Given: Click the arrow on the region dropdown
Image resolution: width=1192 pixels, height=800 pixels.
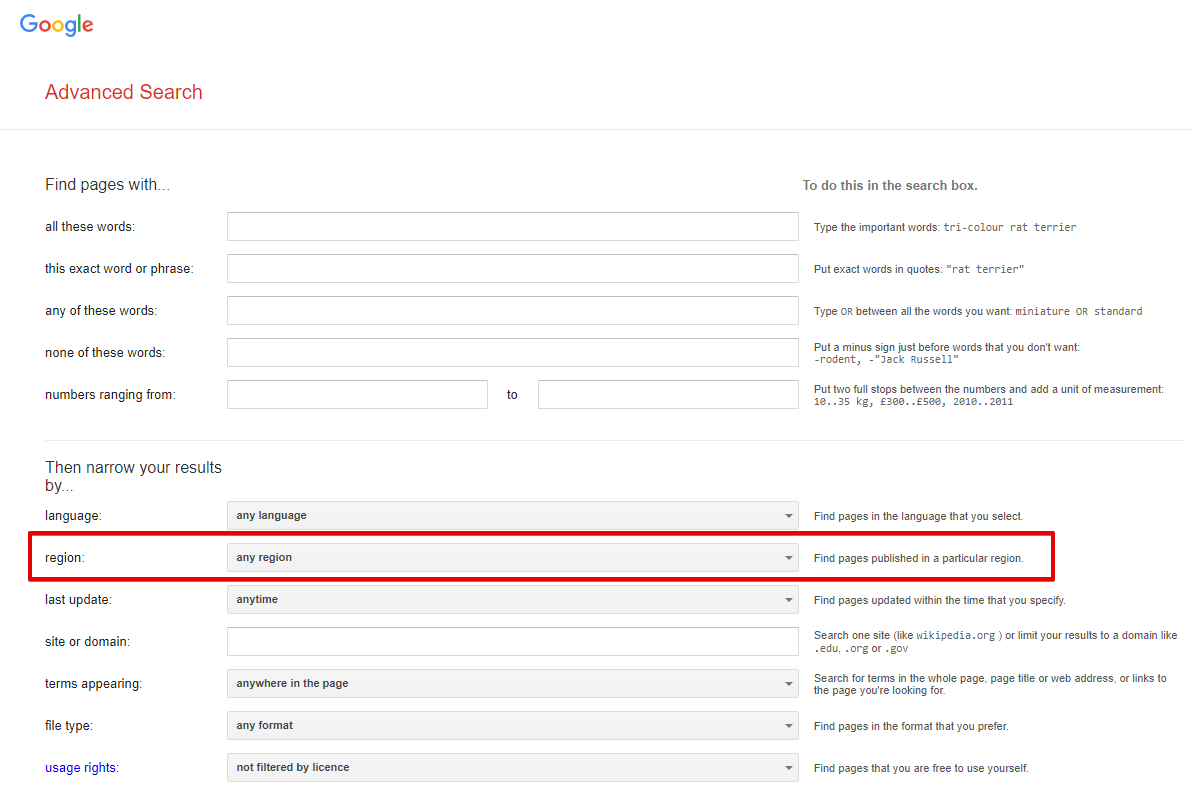Looking at the screenshot, I should pos(788,559).
